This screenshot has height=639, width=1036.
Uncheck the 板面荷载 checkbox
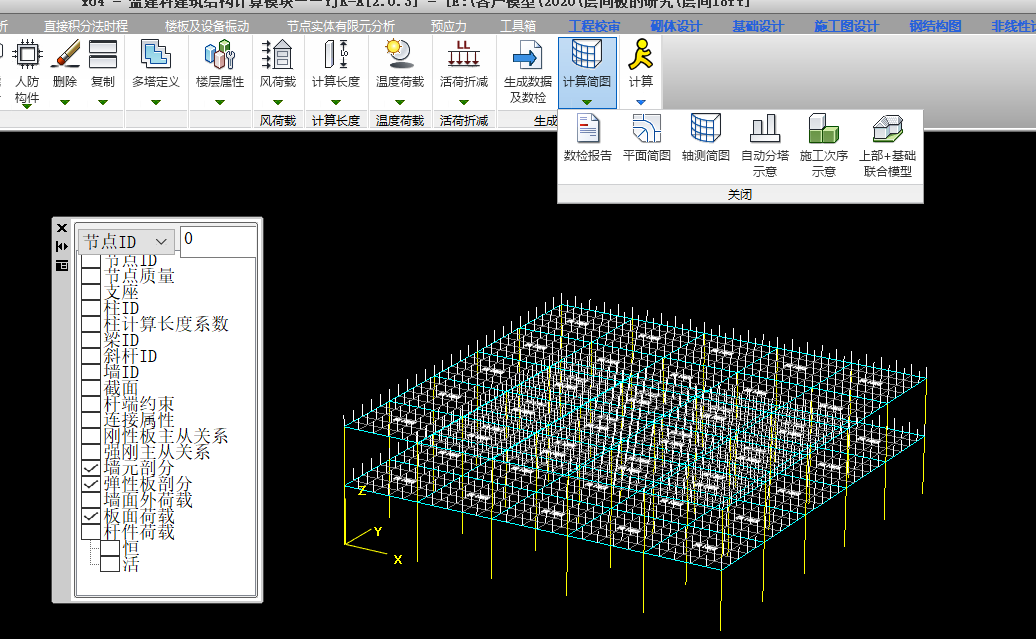91,516
